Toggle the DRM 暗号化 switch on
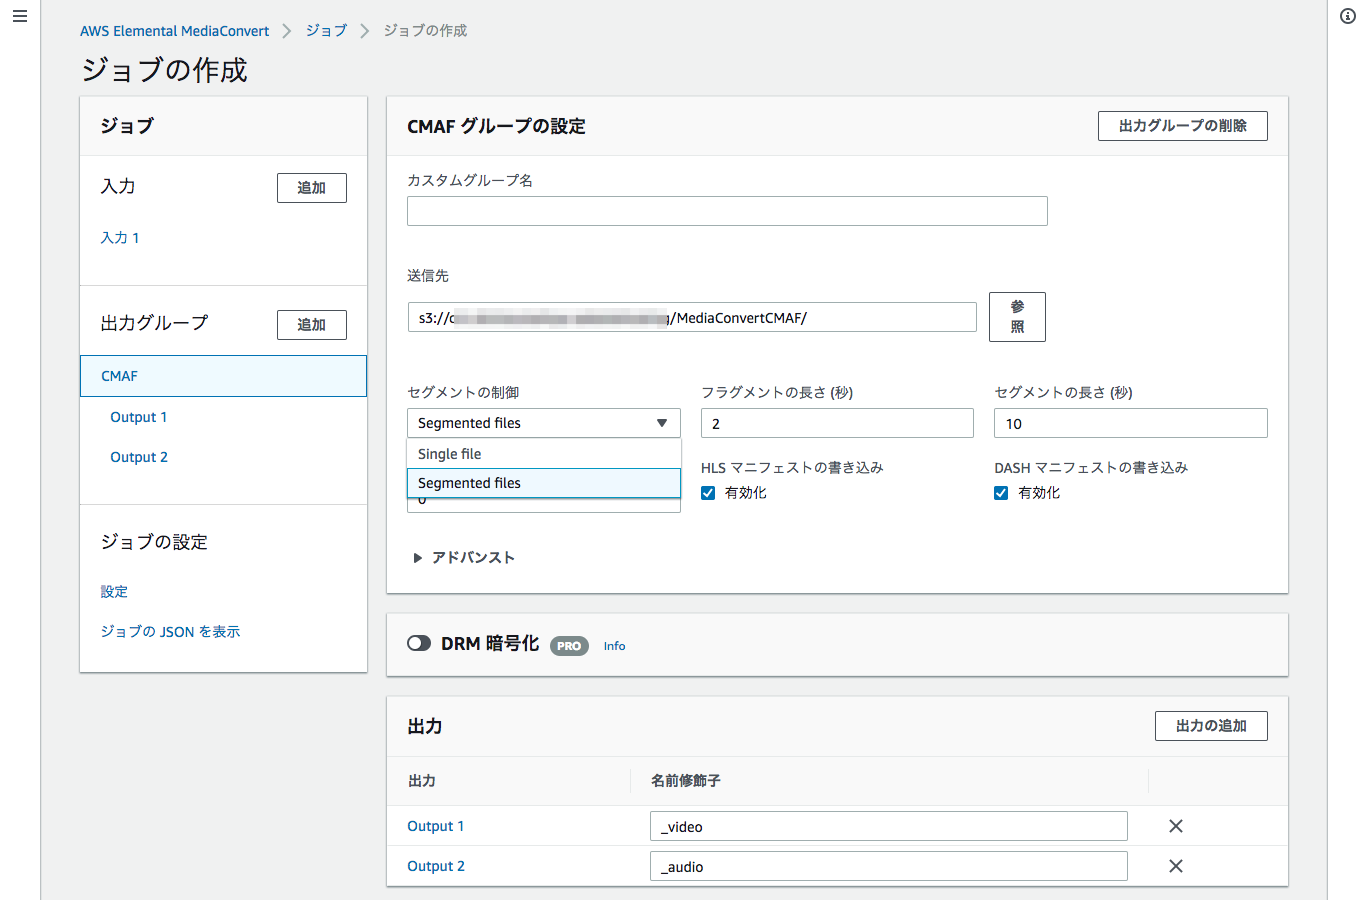Image resolution: width=1368 pixels, height=900 pixels. click(x=419, y=644)
